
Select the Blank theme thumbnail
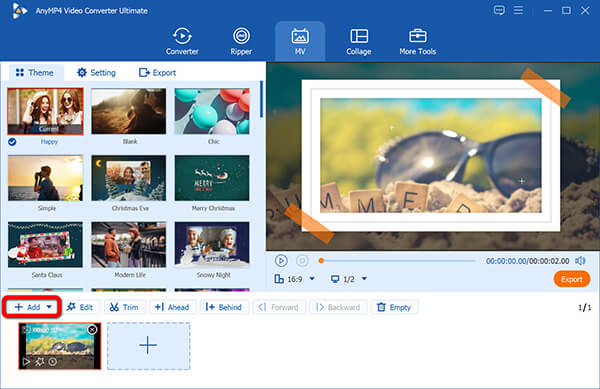click(x=129, y=111)
